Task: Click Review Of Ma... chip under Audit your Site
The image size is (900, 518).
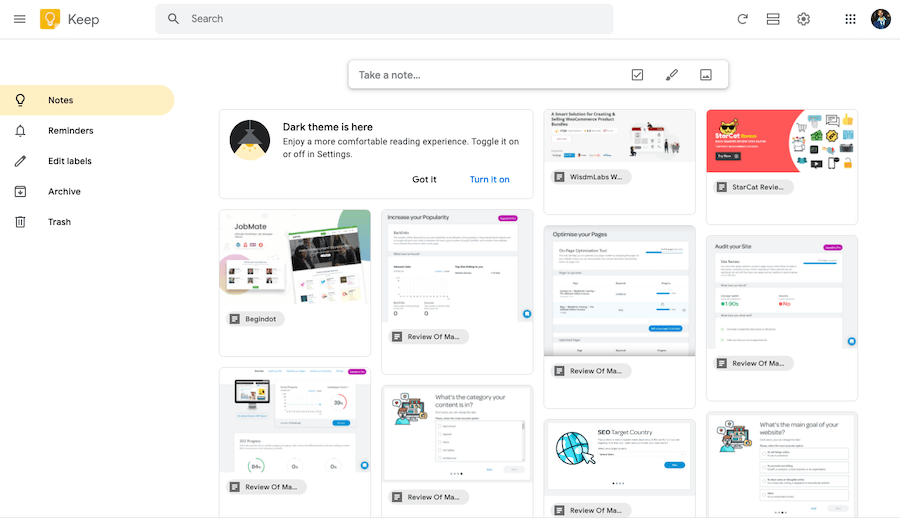Action: 754,364
